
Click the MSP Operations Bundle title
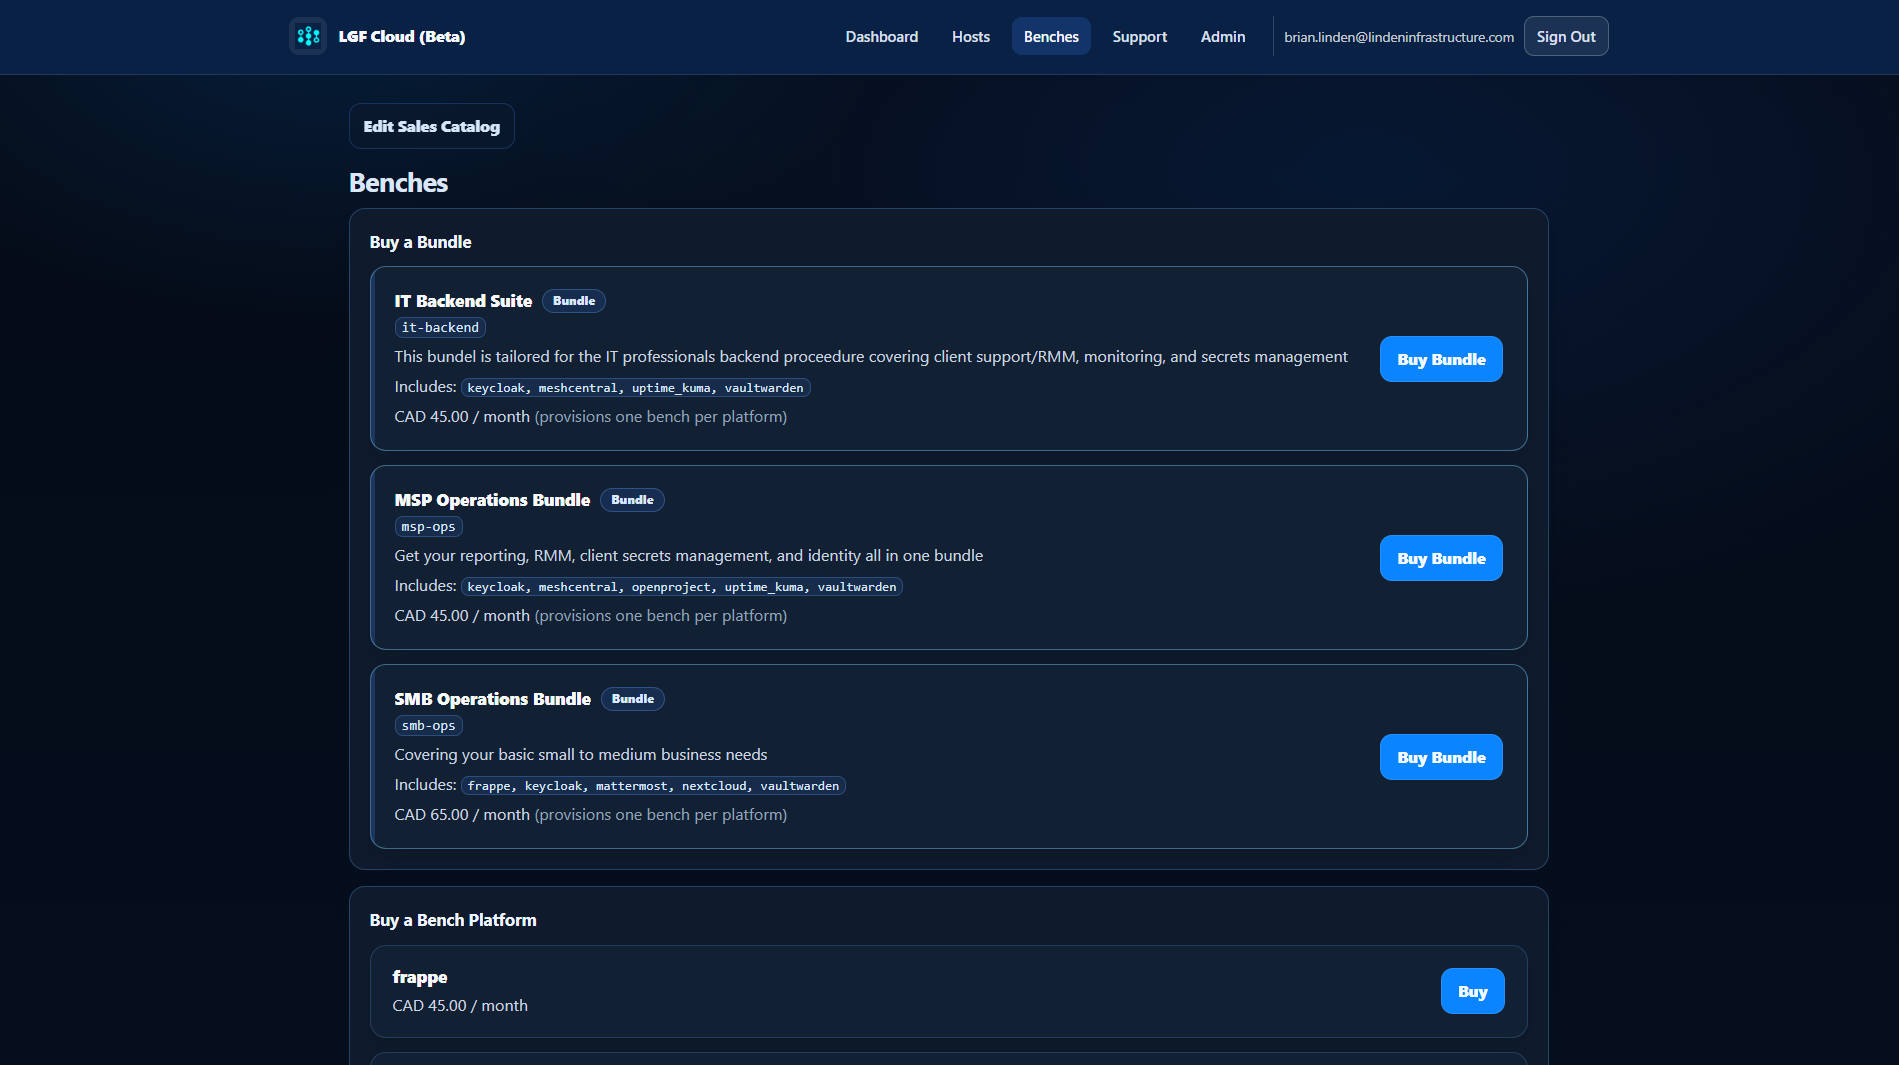[x=492, y=500]
